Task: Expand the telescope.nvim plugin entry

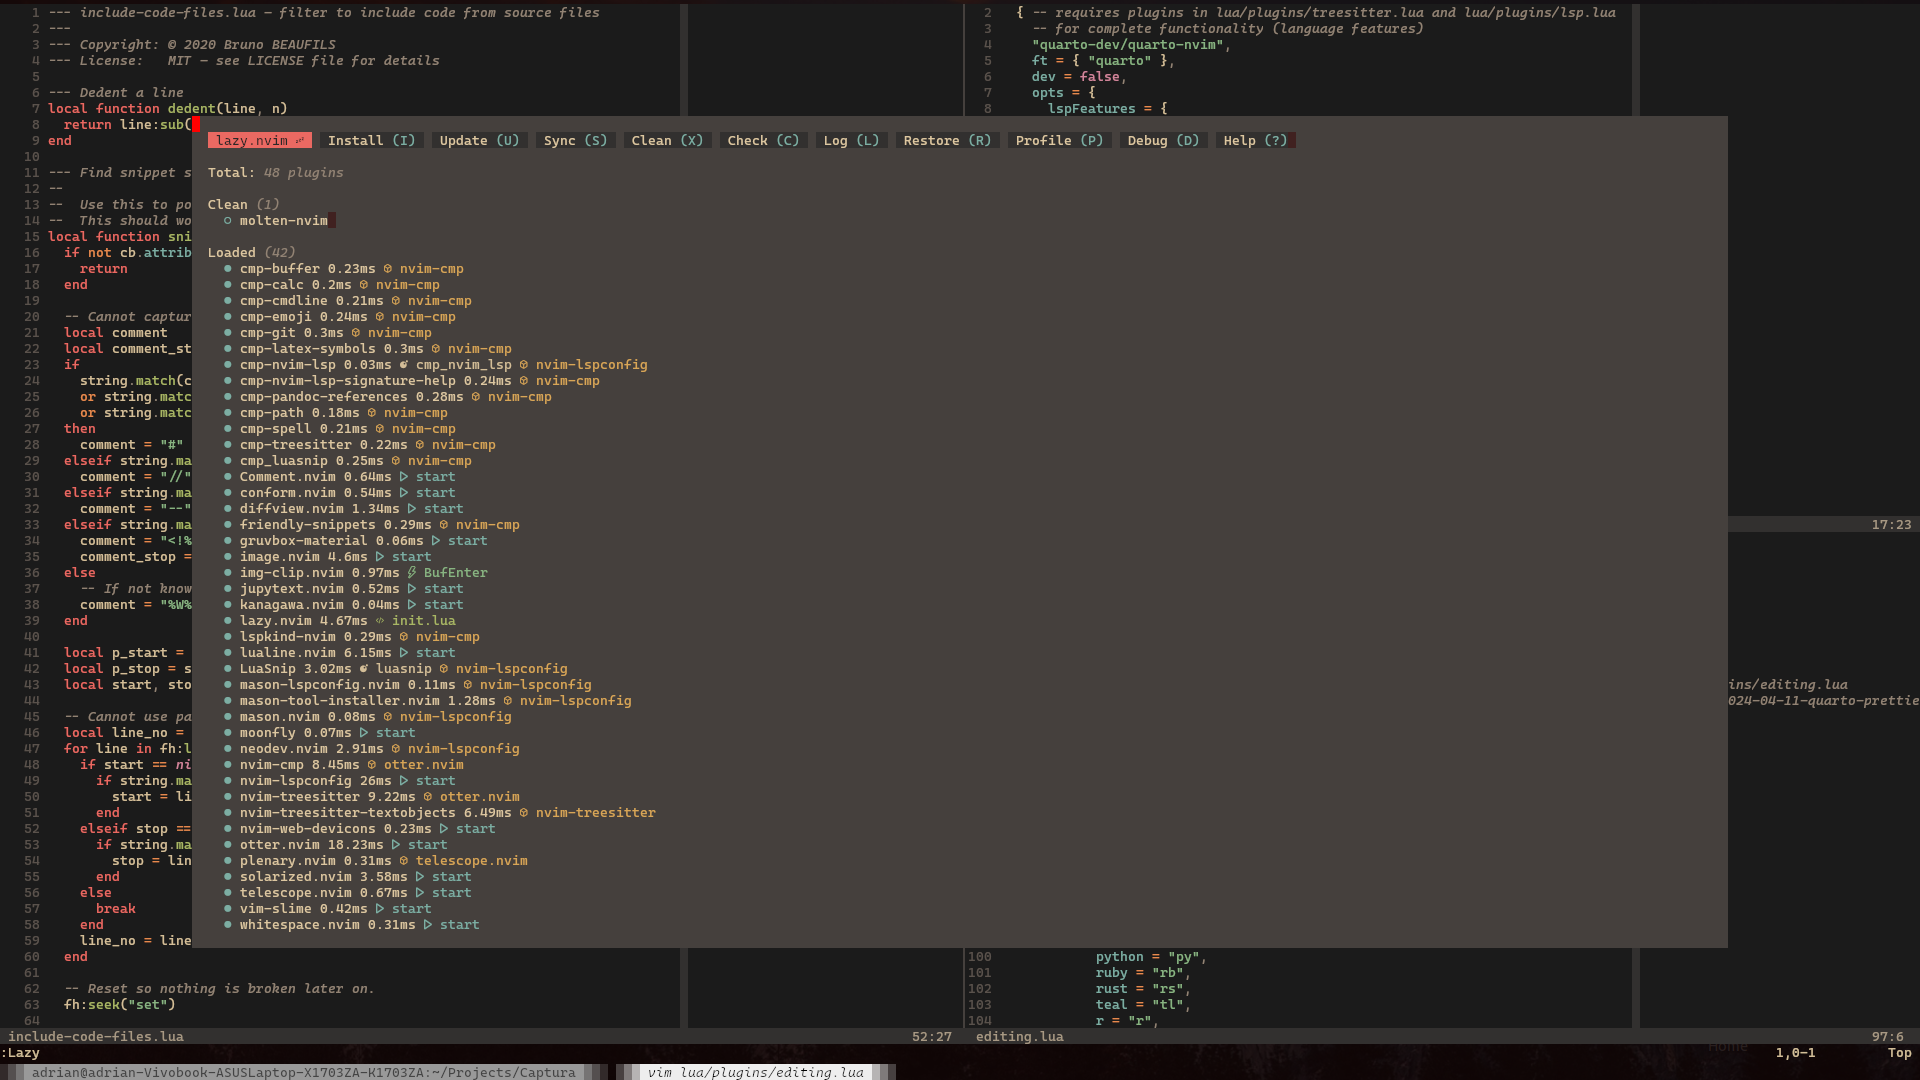Action: (x=296, y=893)
